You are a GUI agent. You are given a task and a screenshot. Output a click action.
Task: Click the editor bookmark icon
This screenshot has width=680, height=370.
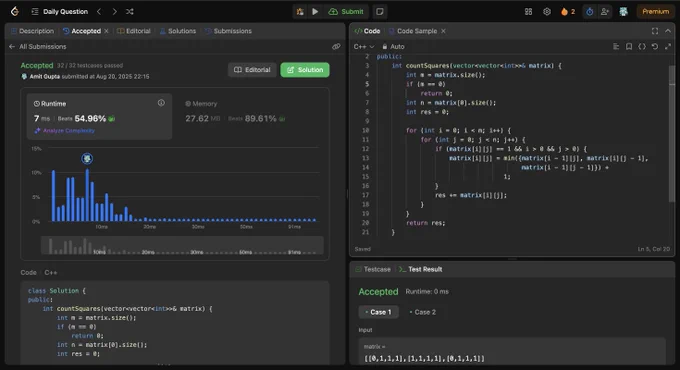point(629,46)
